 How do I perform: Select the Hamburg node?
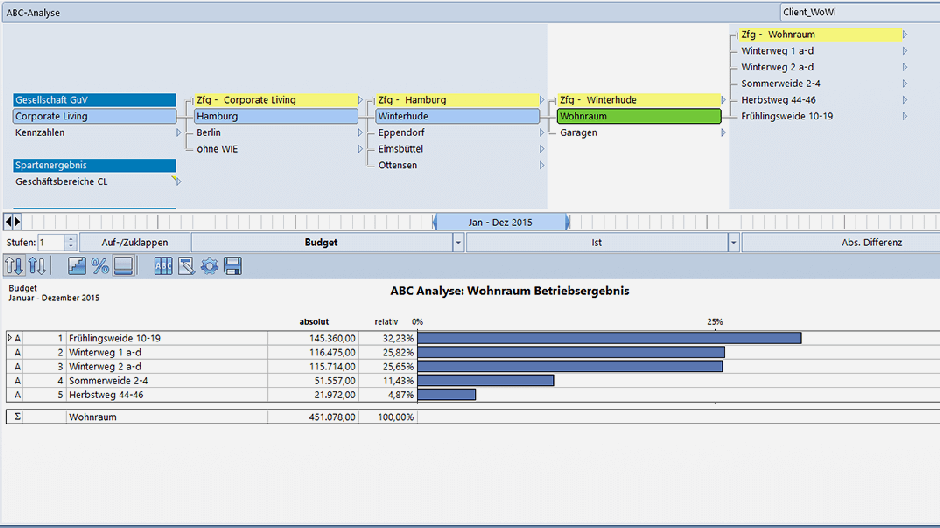[276, 116]
